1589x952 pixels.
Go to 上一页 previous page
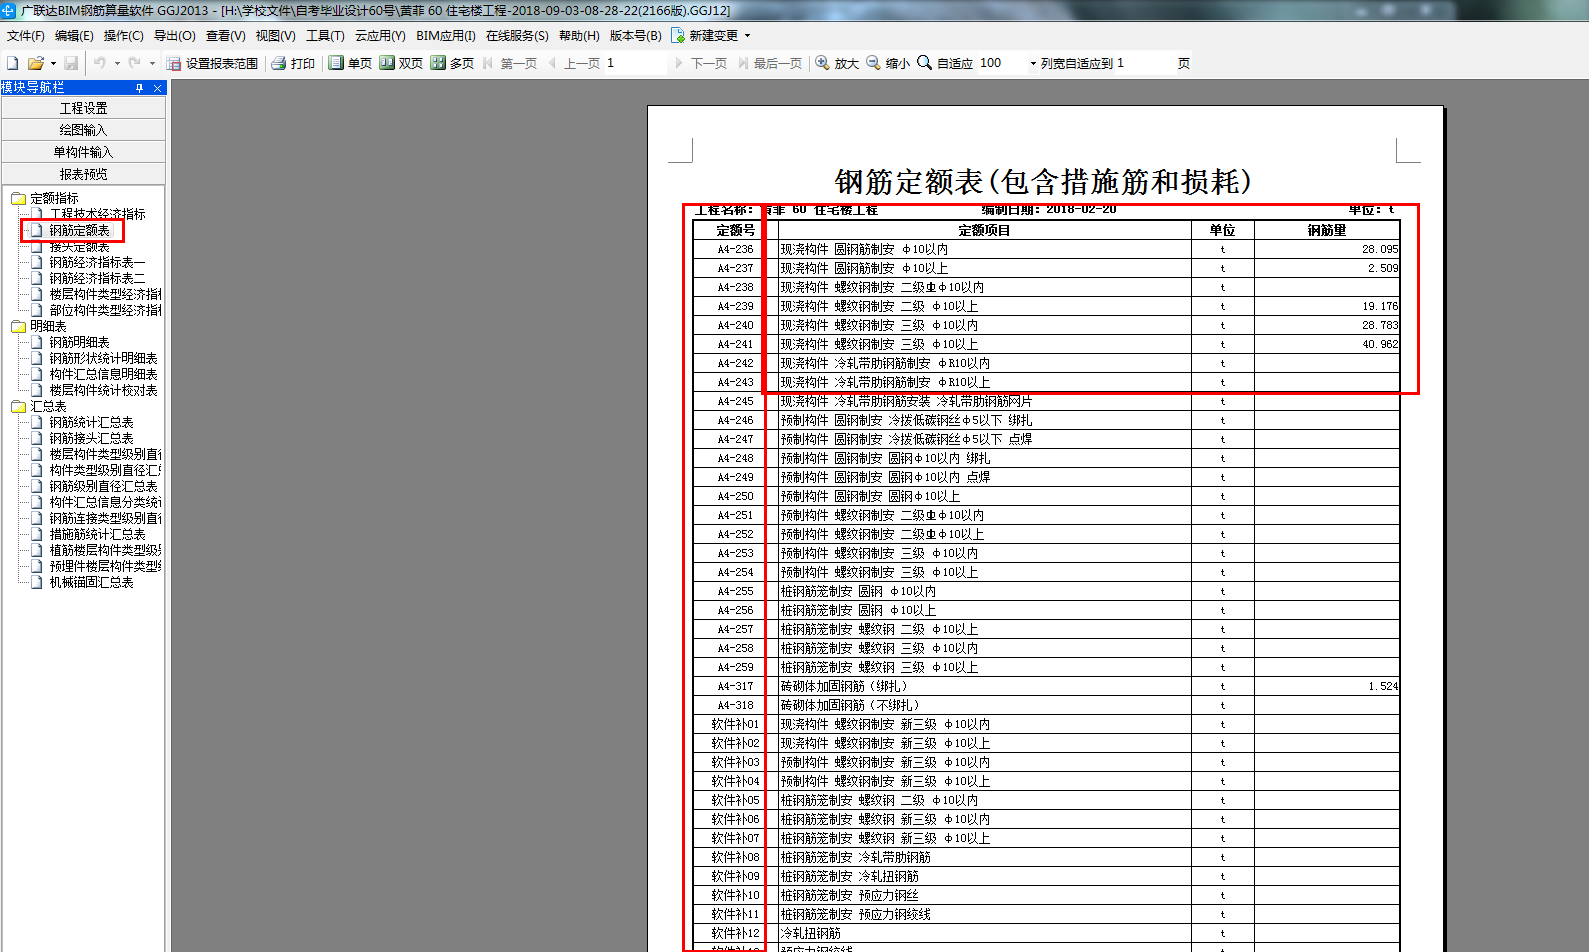click(x=575, y=63)
